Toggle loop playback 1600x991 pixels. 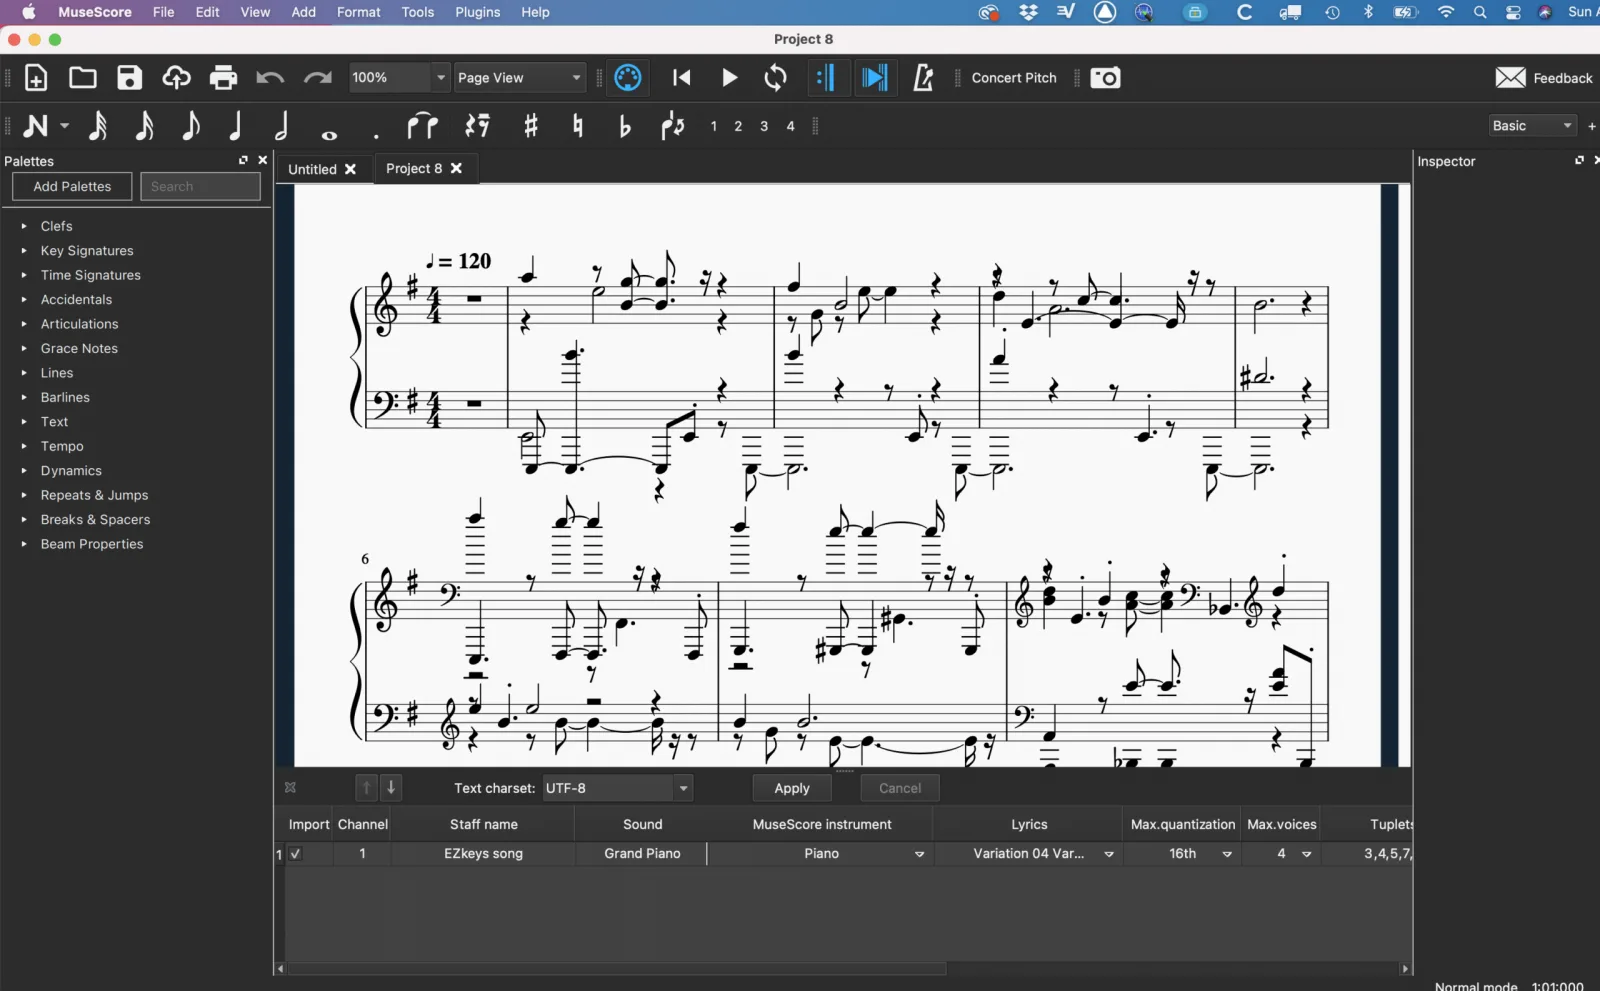[776, 78]
